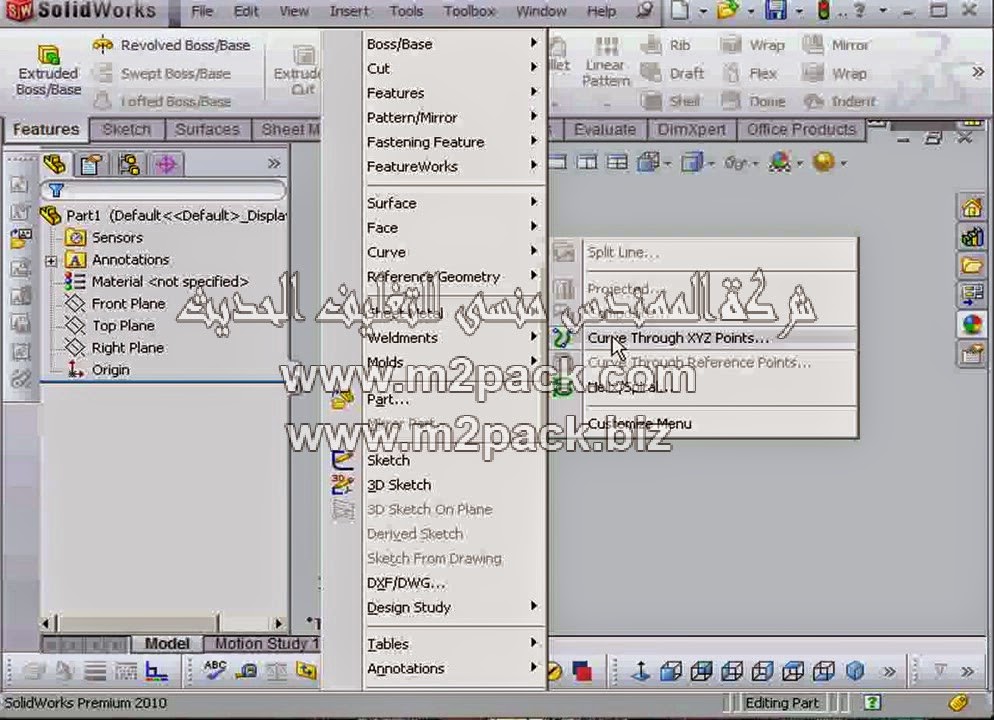Click the Spell Checker ABC icon
994x720 pixels.
[x=215, y=670]
